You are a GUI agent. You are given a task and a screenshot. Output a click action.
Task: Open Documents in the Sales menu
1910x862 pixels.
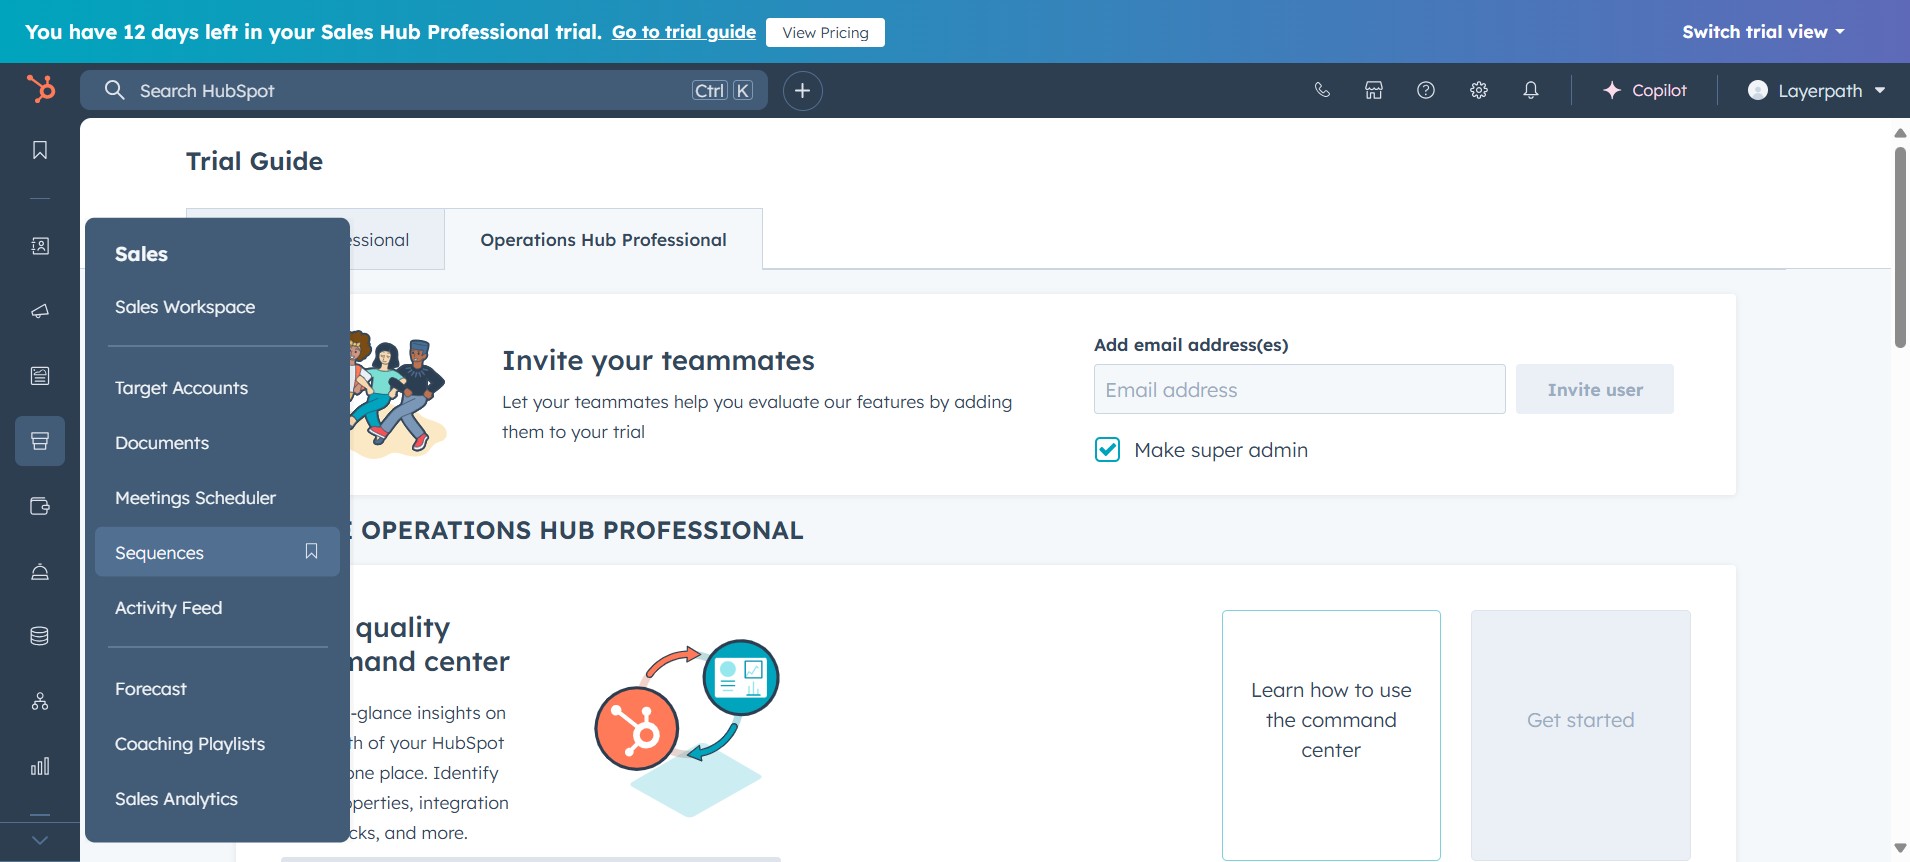162,443
